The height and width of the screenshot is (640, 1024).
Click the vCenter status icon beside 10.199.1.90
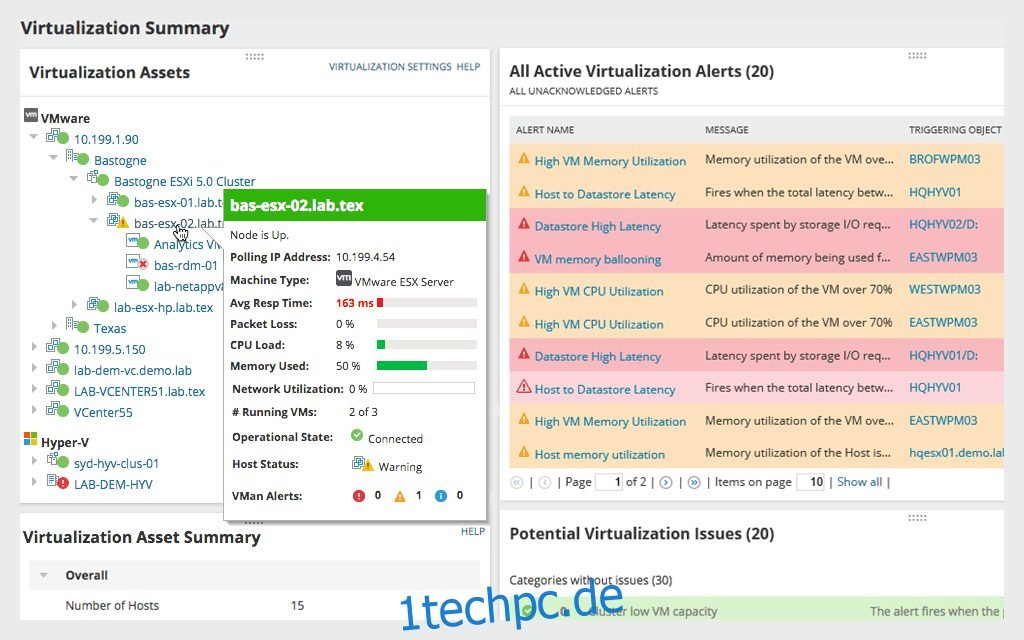click(x=57, y=137)
